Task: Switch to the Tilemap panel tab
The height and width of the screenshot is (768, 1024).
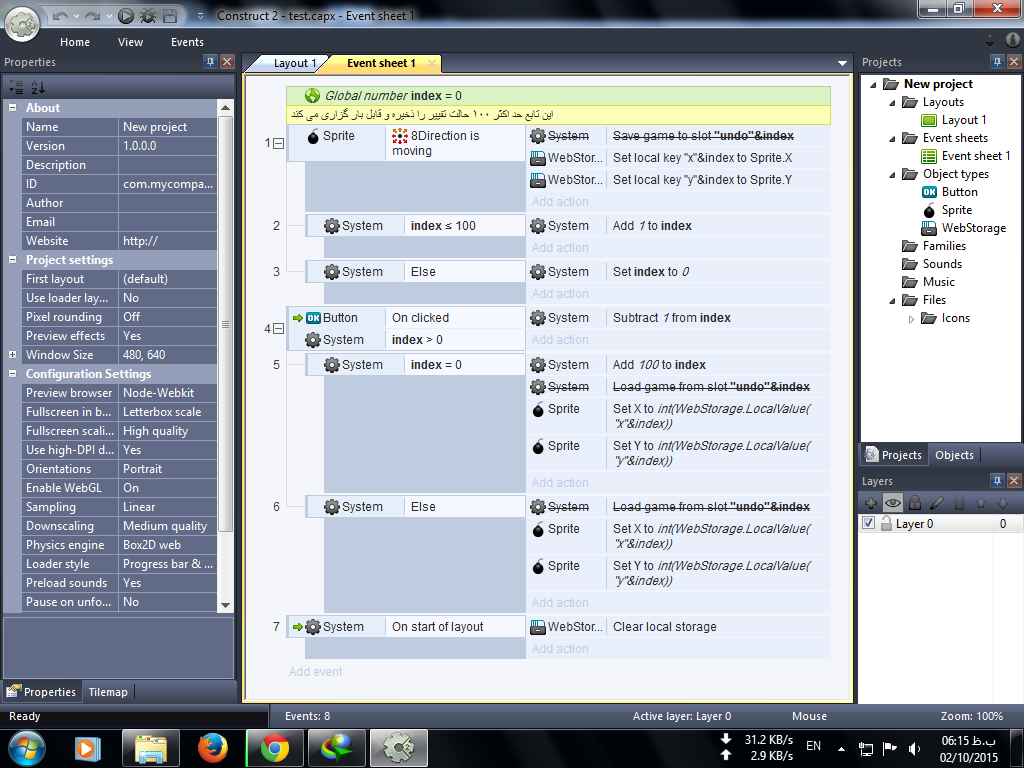Action: (108, 692)
